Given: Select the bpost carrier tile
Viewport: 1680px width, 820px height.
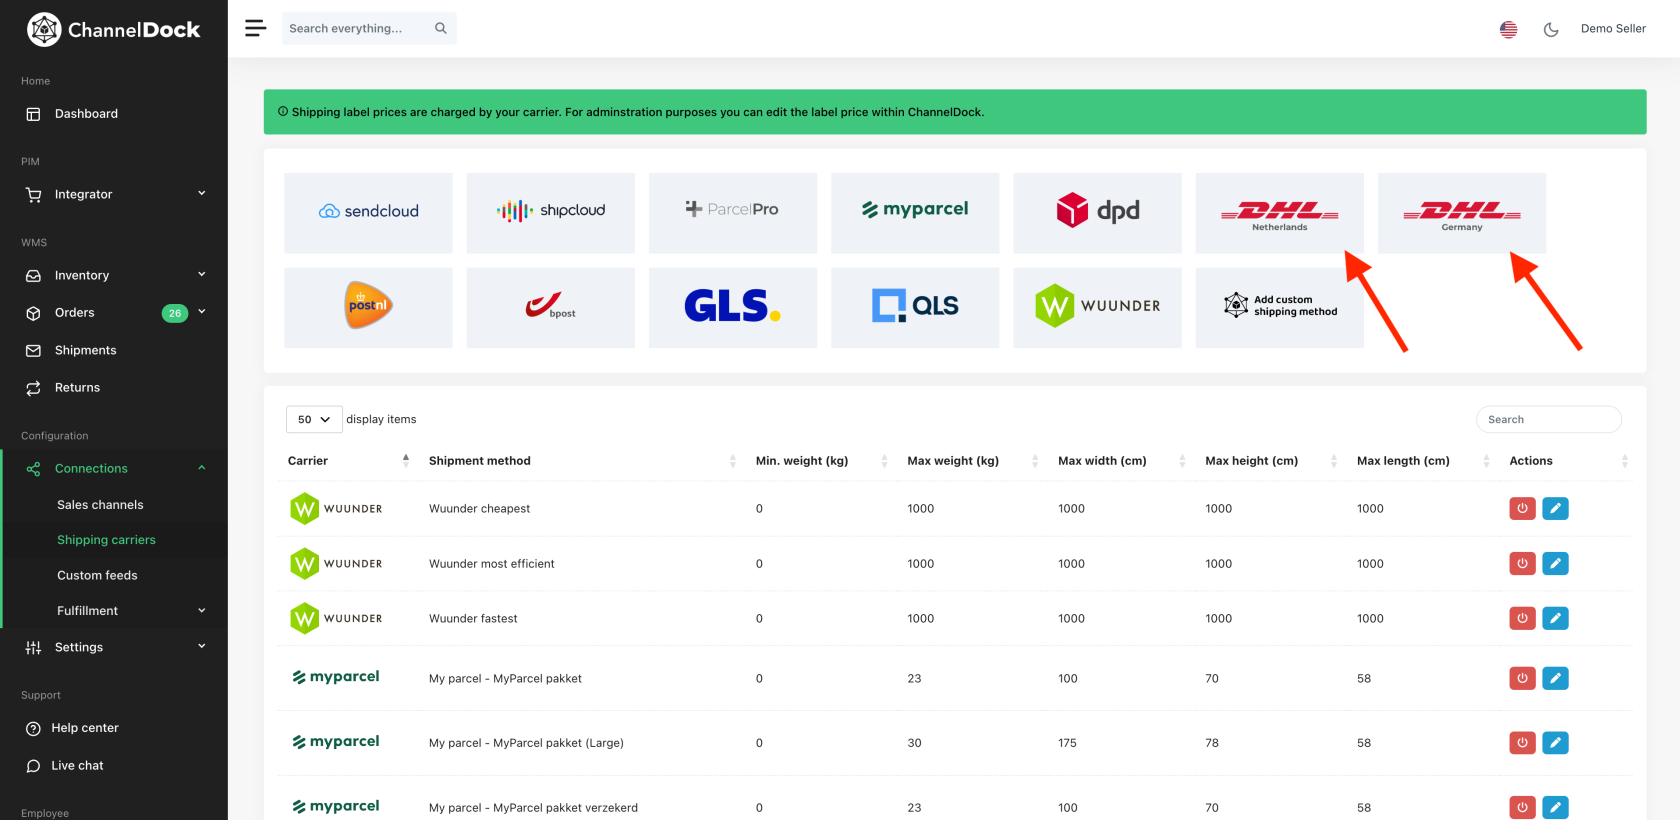Looking at the screenshot, I should point(550,307).
